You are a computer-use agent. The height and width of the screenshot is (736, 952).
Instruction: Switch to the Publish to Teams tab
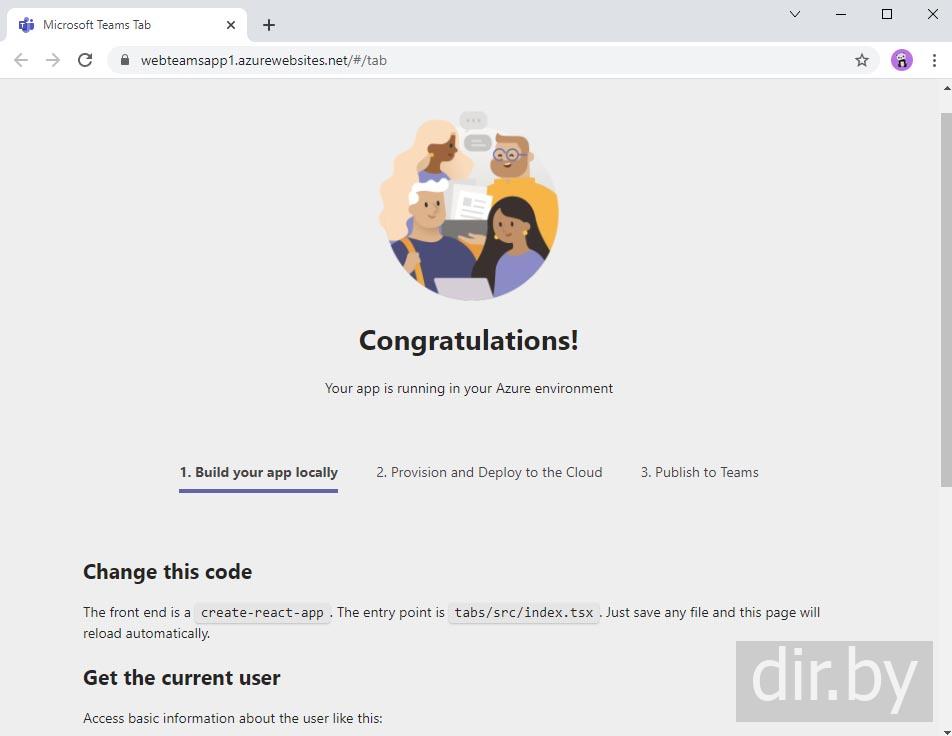(699, 472)
